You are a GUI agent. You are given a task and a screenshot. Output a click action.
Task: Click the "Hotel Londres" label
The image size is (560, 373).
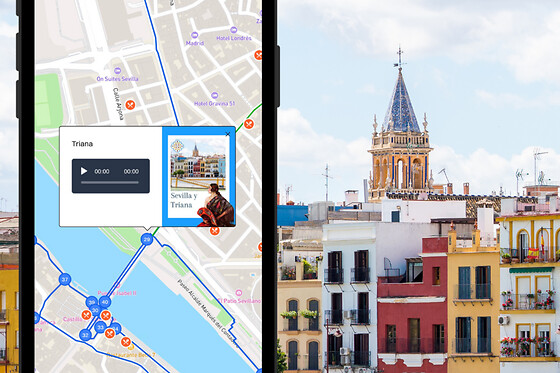tap(234, 38)
